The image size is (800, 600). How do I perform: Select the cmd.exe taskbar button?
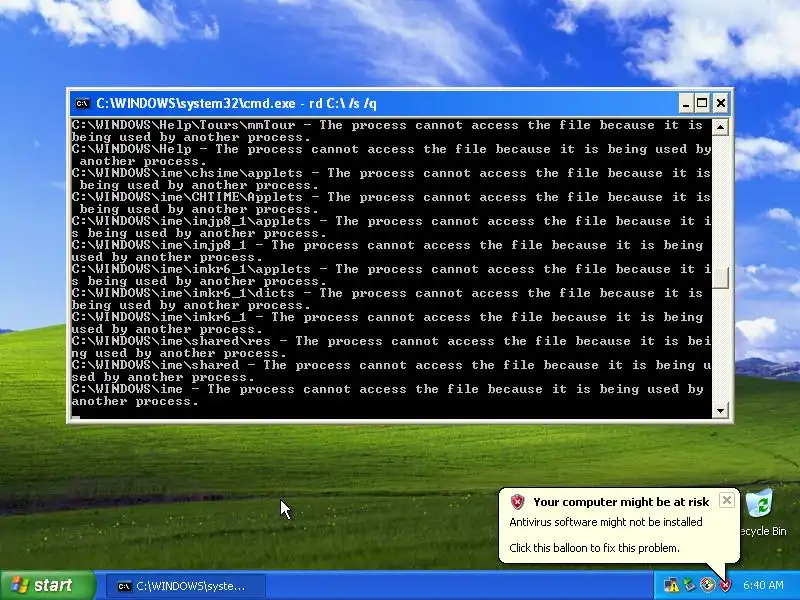186,586
